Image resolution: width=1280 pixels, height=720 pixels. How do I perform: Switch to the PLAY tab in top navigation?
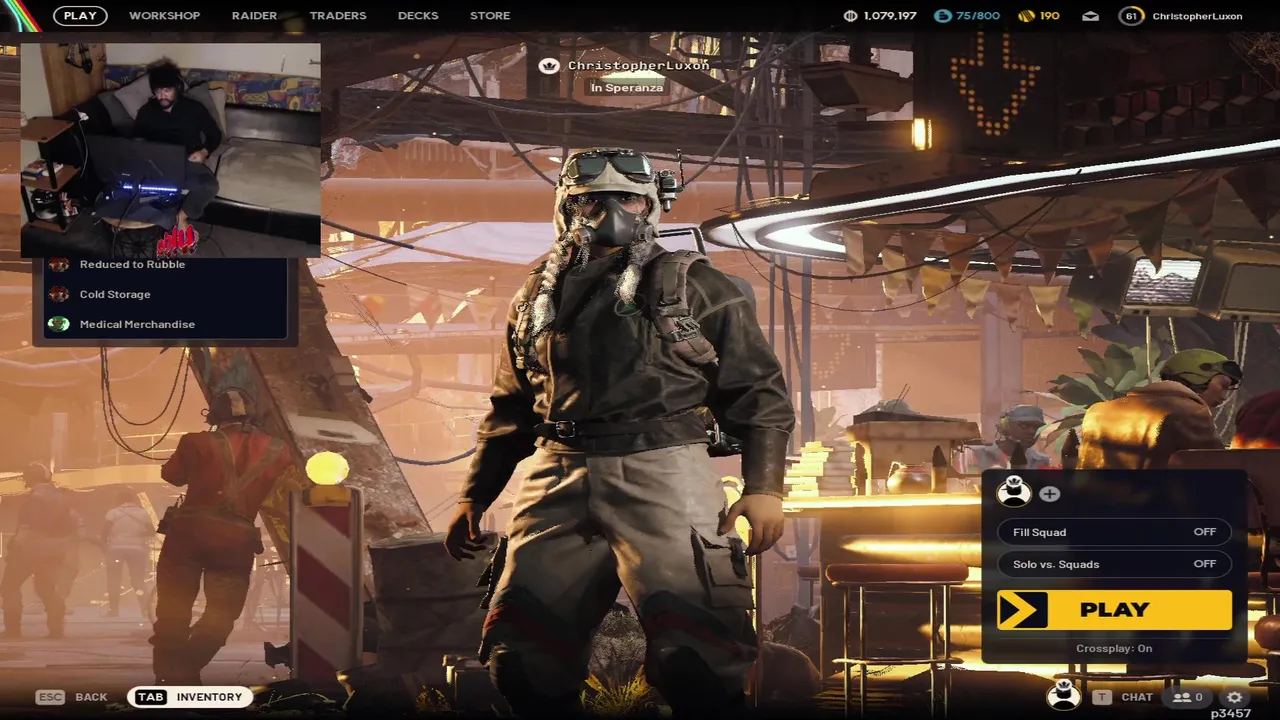coord(80,16)
